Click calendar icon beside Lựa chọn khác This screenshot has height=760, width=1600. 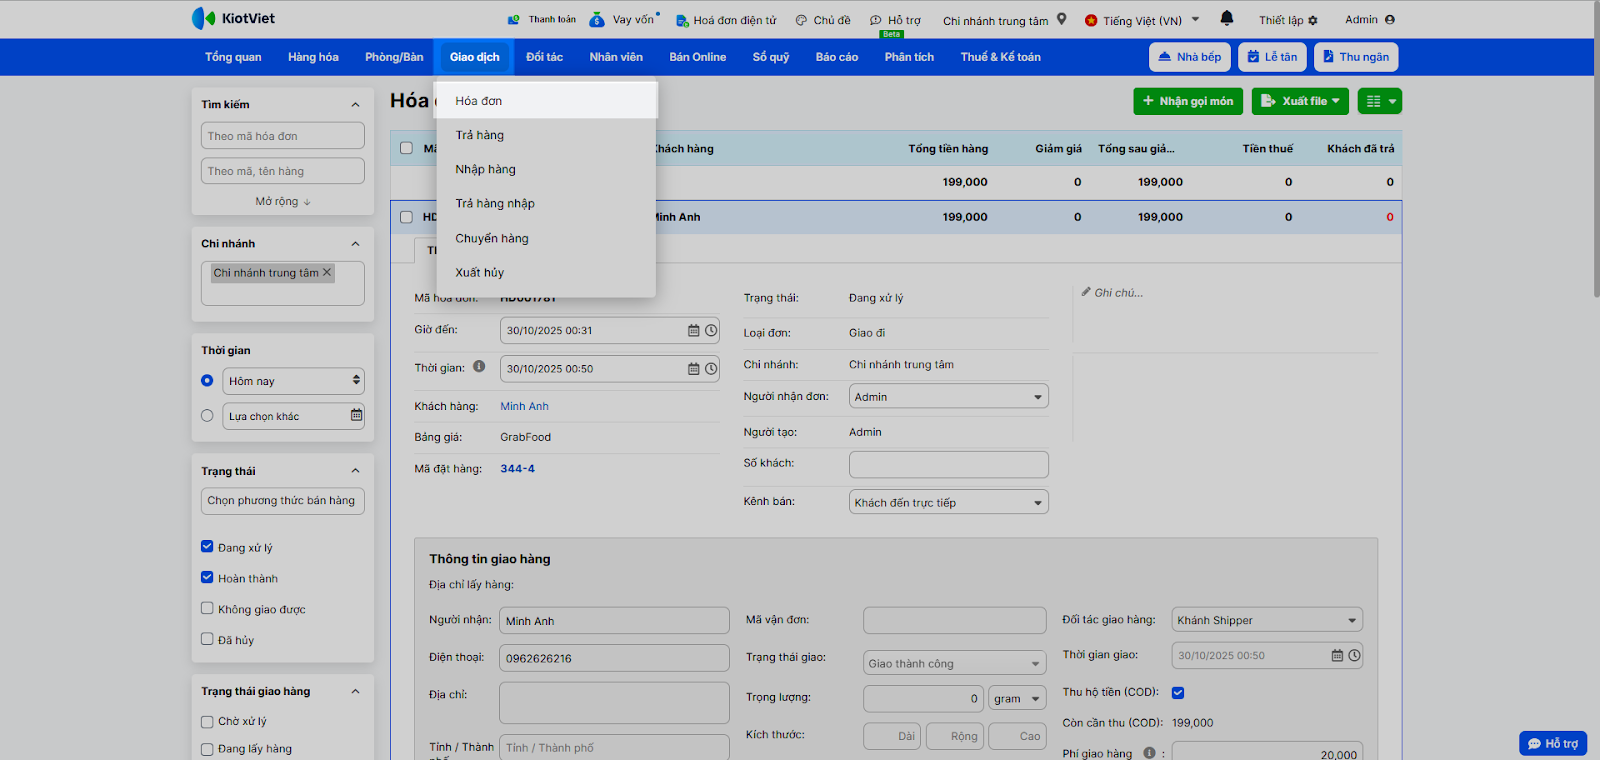point(356,415)
